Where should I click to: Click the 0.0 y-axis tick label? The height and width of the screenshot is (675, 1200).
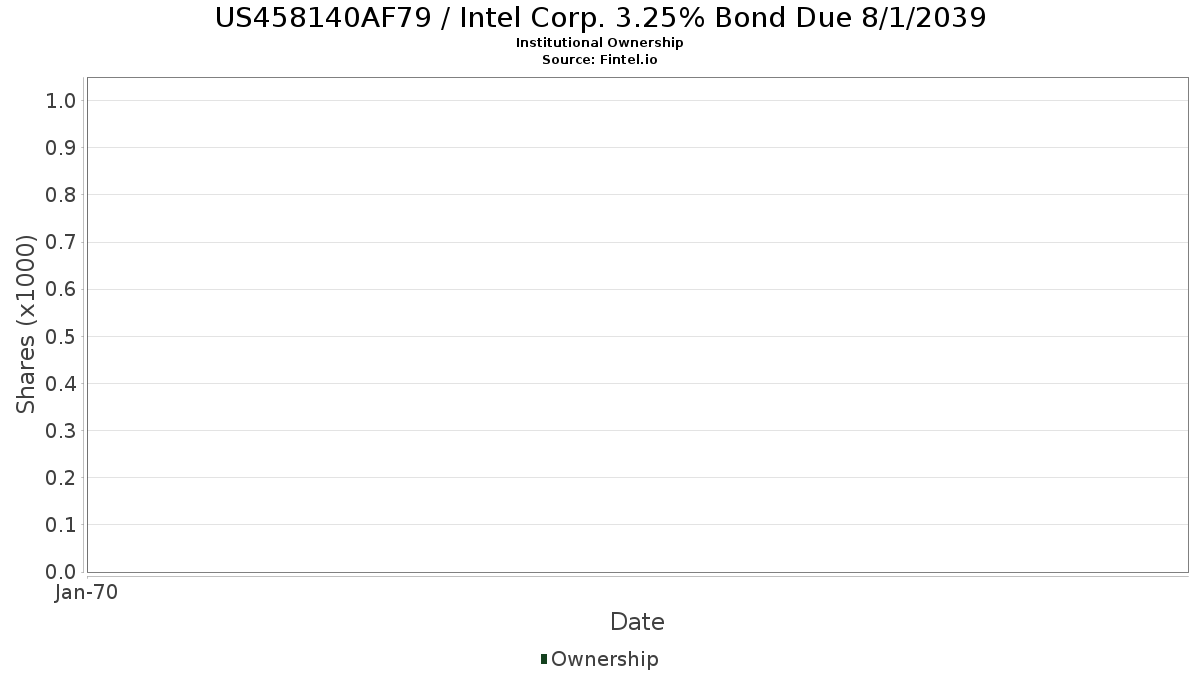(61, 572)
